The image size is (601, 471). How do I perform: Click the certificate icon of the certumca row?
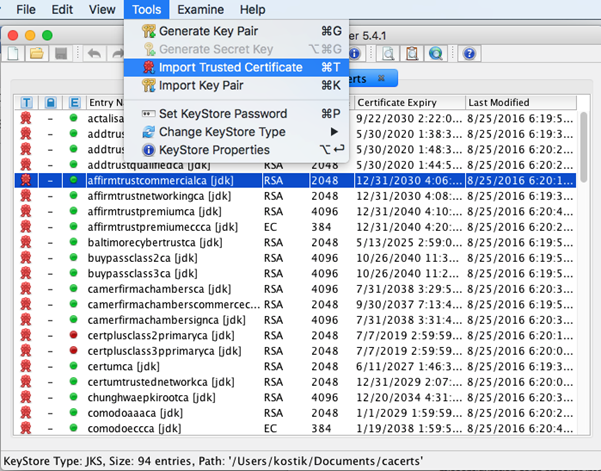(x=26, y=366)
